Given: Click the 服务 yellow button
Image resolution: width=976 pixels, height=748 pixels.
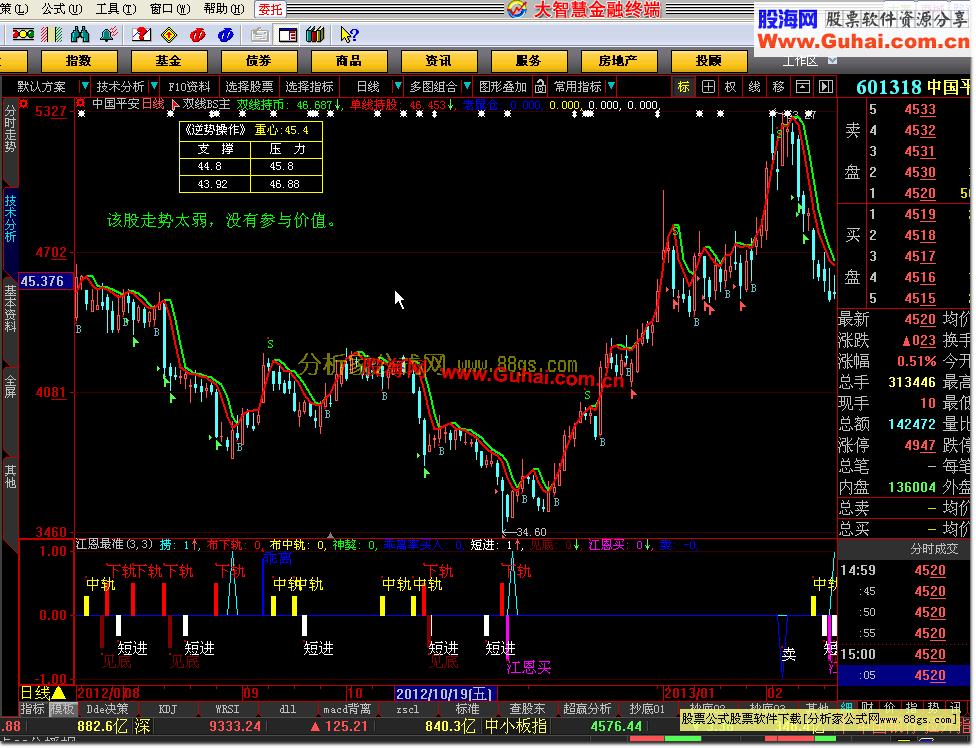Looking at the screenshot, I should (528, 61).
